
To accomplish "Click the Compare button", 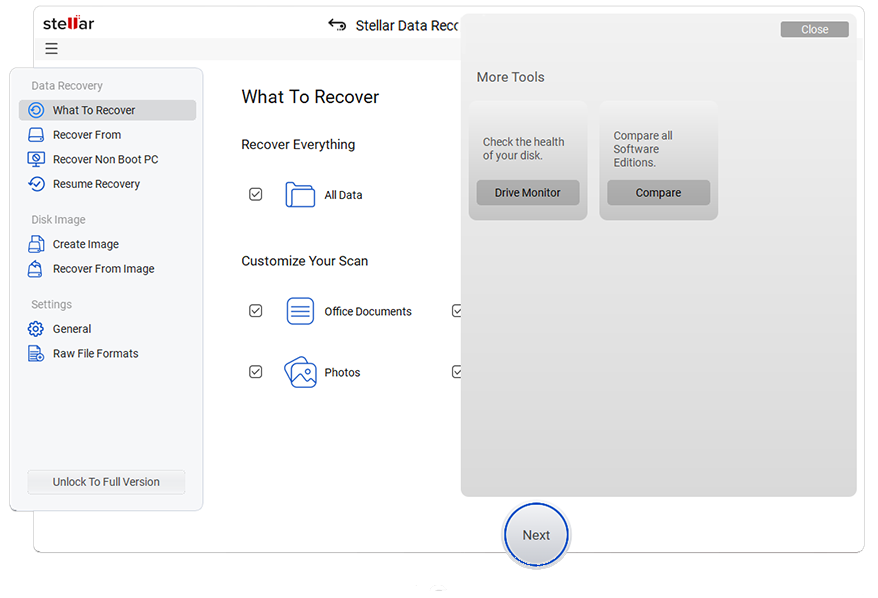I will pos(658,193).
